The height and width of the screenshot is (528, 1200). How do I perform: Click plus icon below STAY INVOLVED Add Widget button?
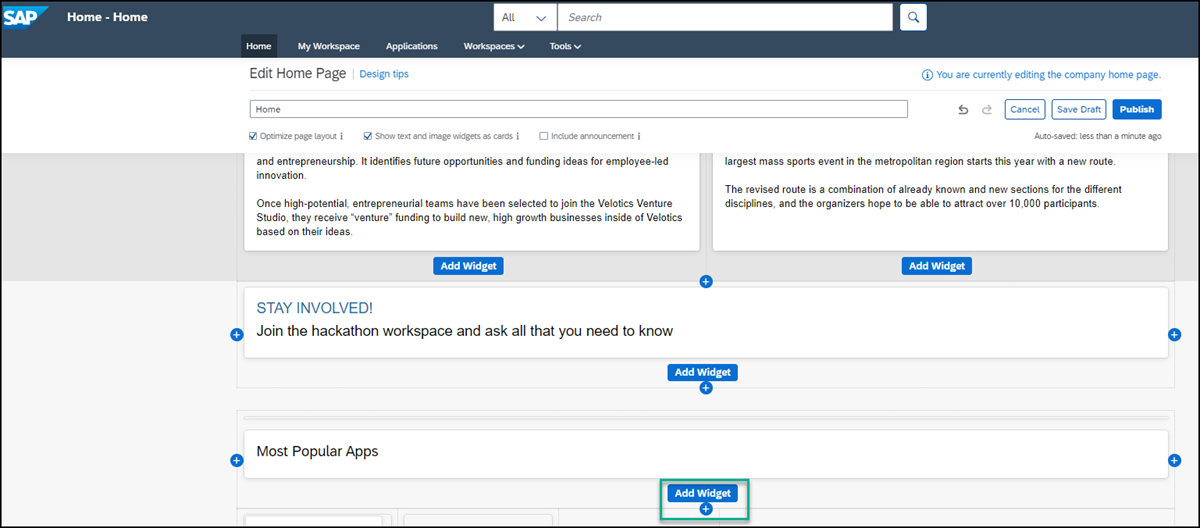pos(705,388)
